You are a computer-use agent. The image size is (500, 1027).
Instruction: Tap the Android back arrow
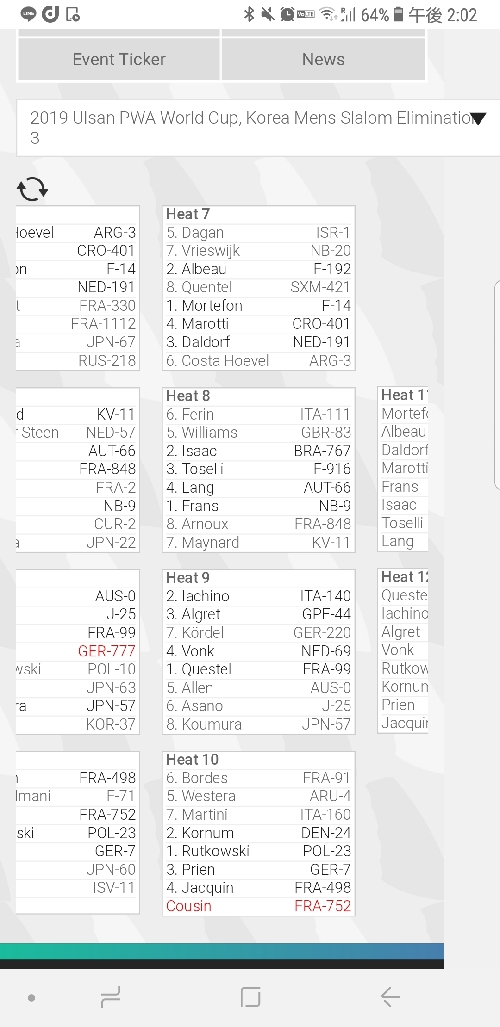coord(390,997)
